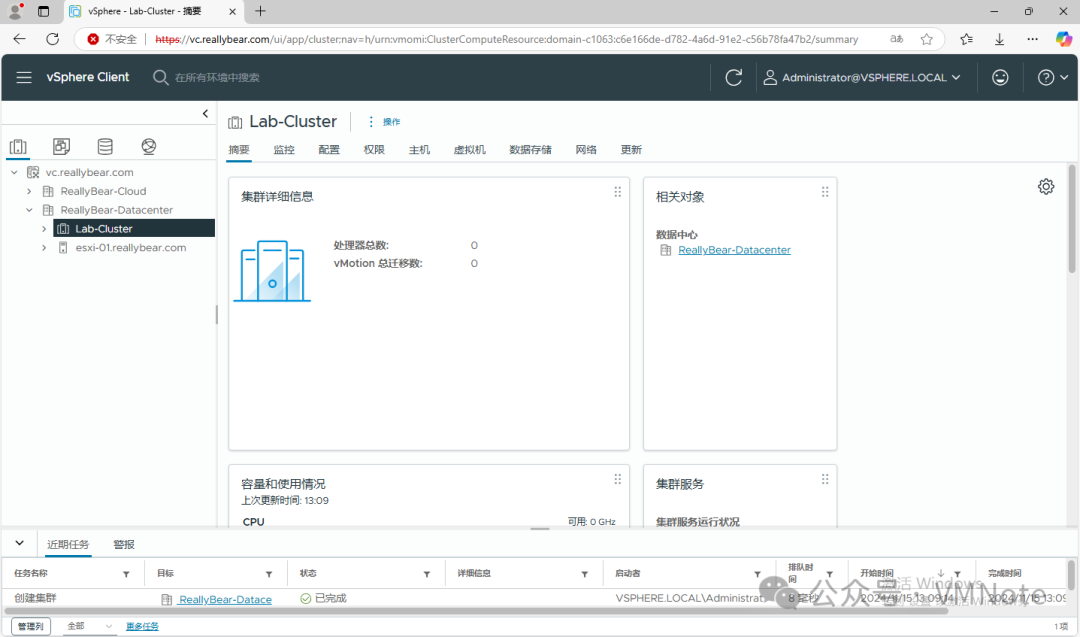This screenshot has height=637, width=1080.
Task: Expand the ReallyBear-Cloud datacenter node
Action: pyautogui.click(x=29, y=191)
